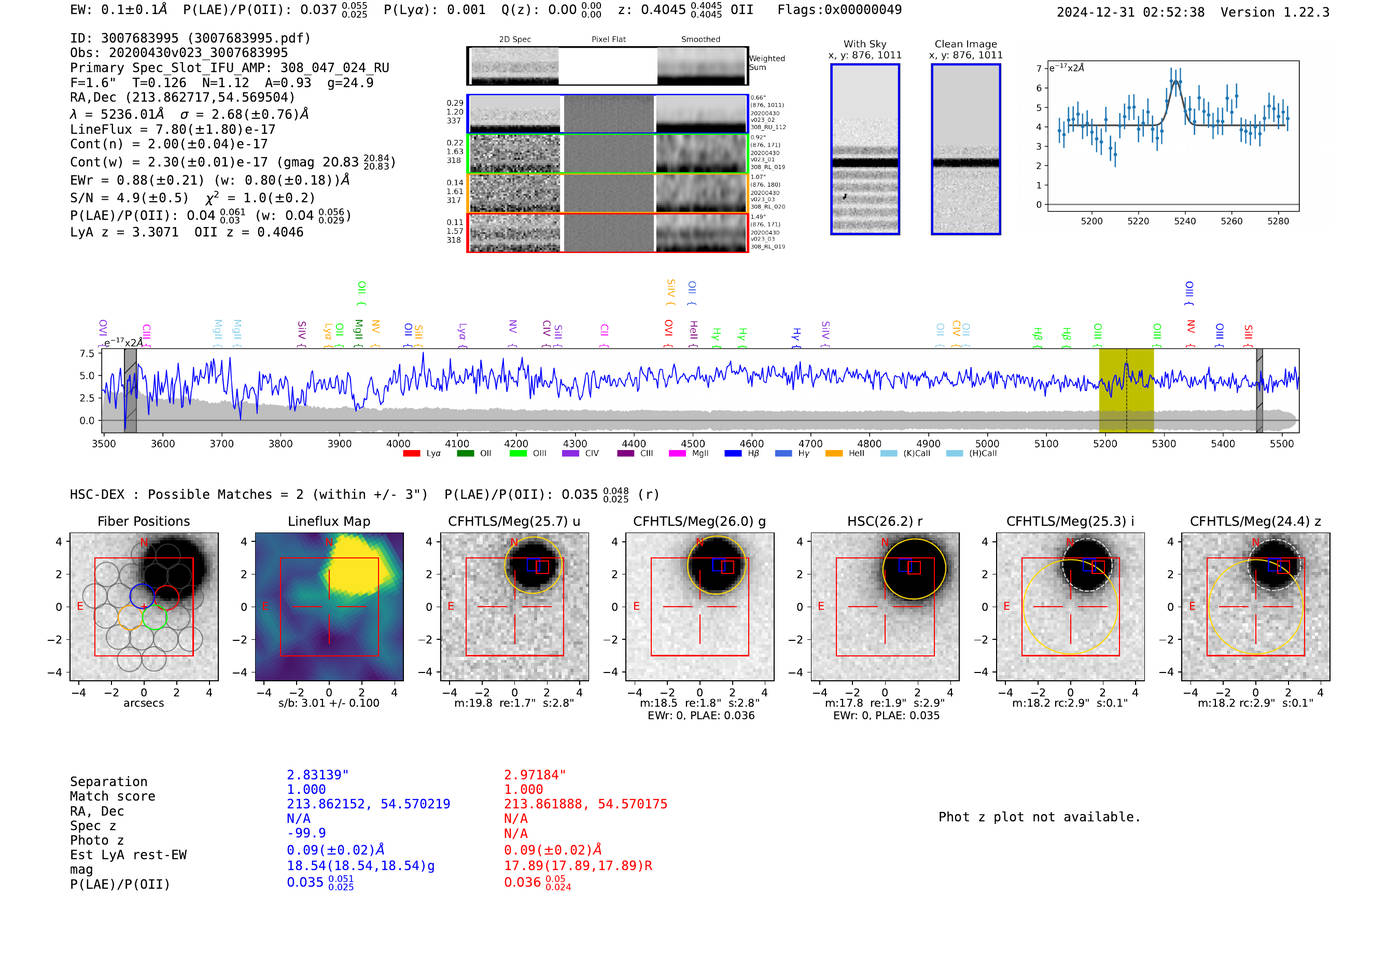Image resolution: width=1400 pixels, height=953 pixels.
Task: Select the red-outlined 2D fiber spectrum row
Action: point(607,232)
